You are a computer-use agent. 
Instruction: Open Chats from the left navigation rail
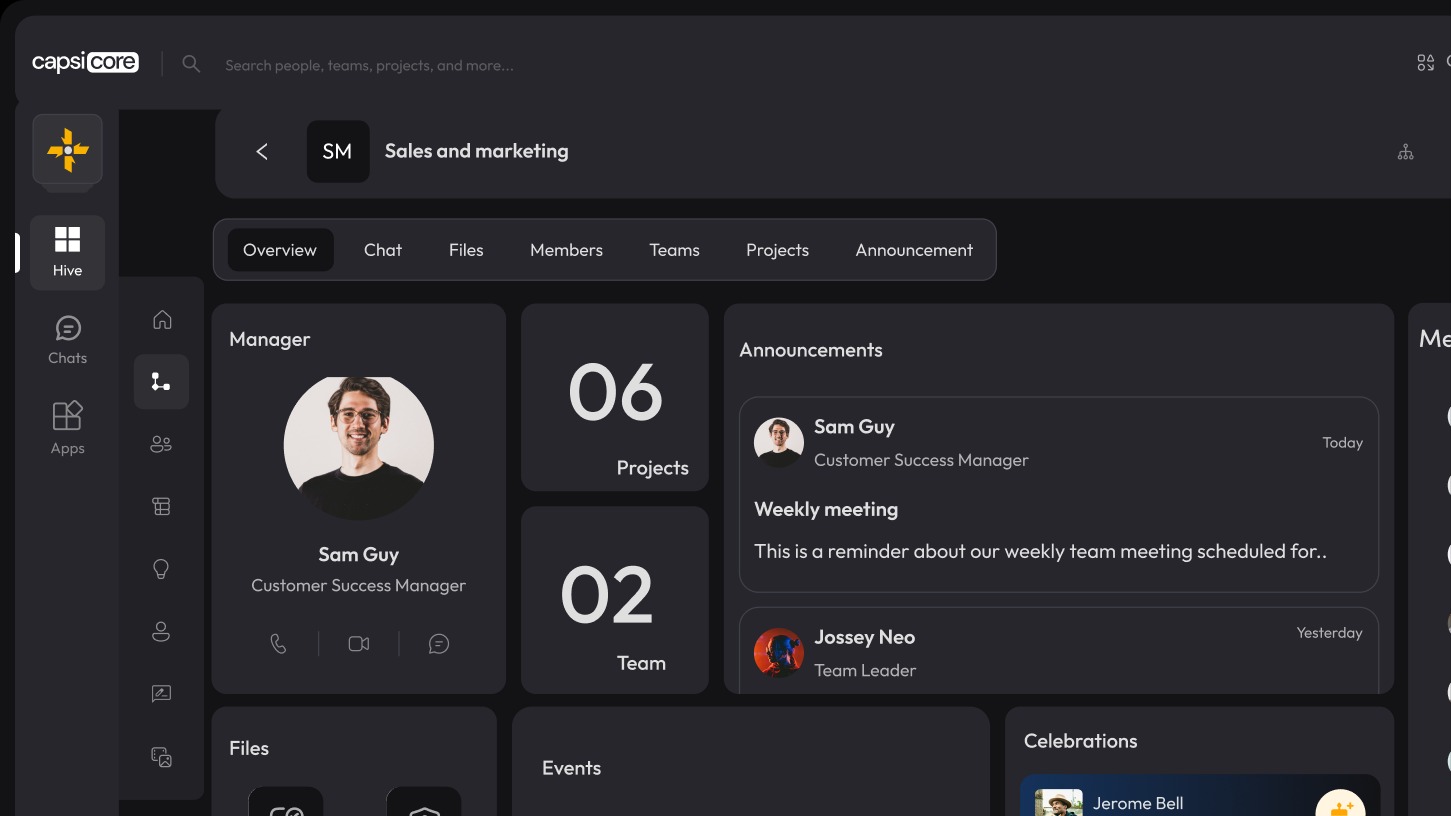click(x=67, y=340)
